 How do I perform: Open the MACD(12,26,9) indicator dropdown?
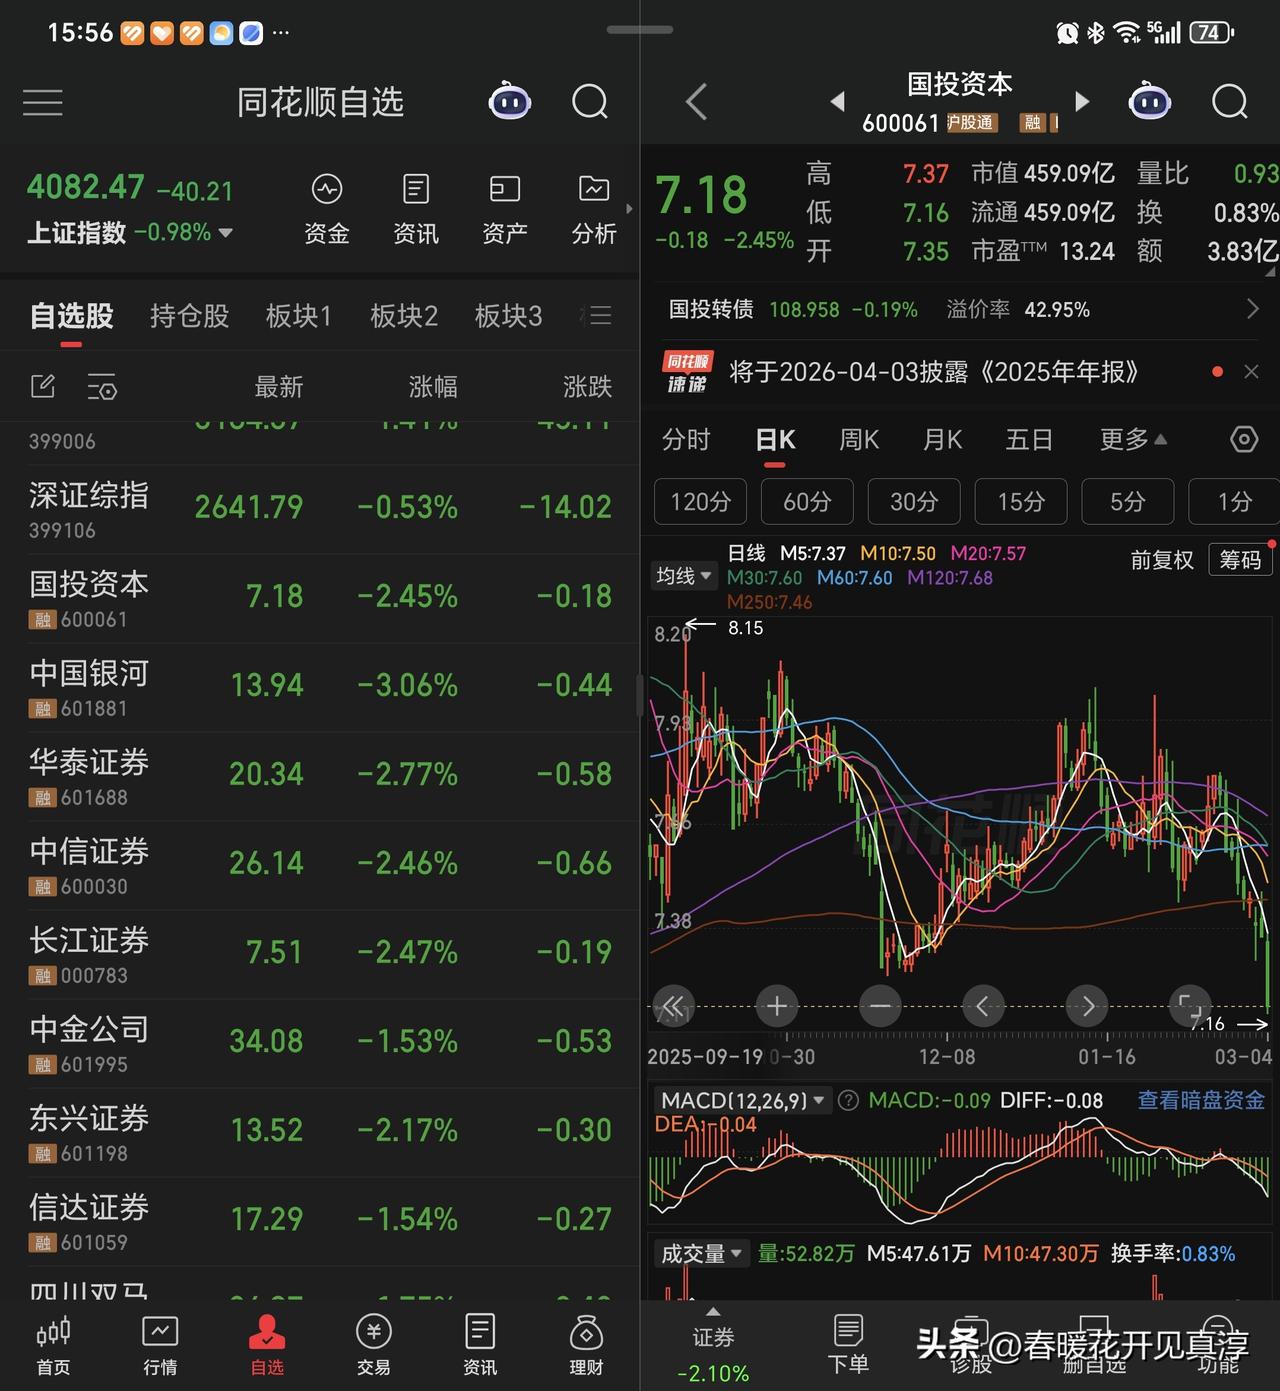click(741, 1101)
